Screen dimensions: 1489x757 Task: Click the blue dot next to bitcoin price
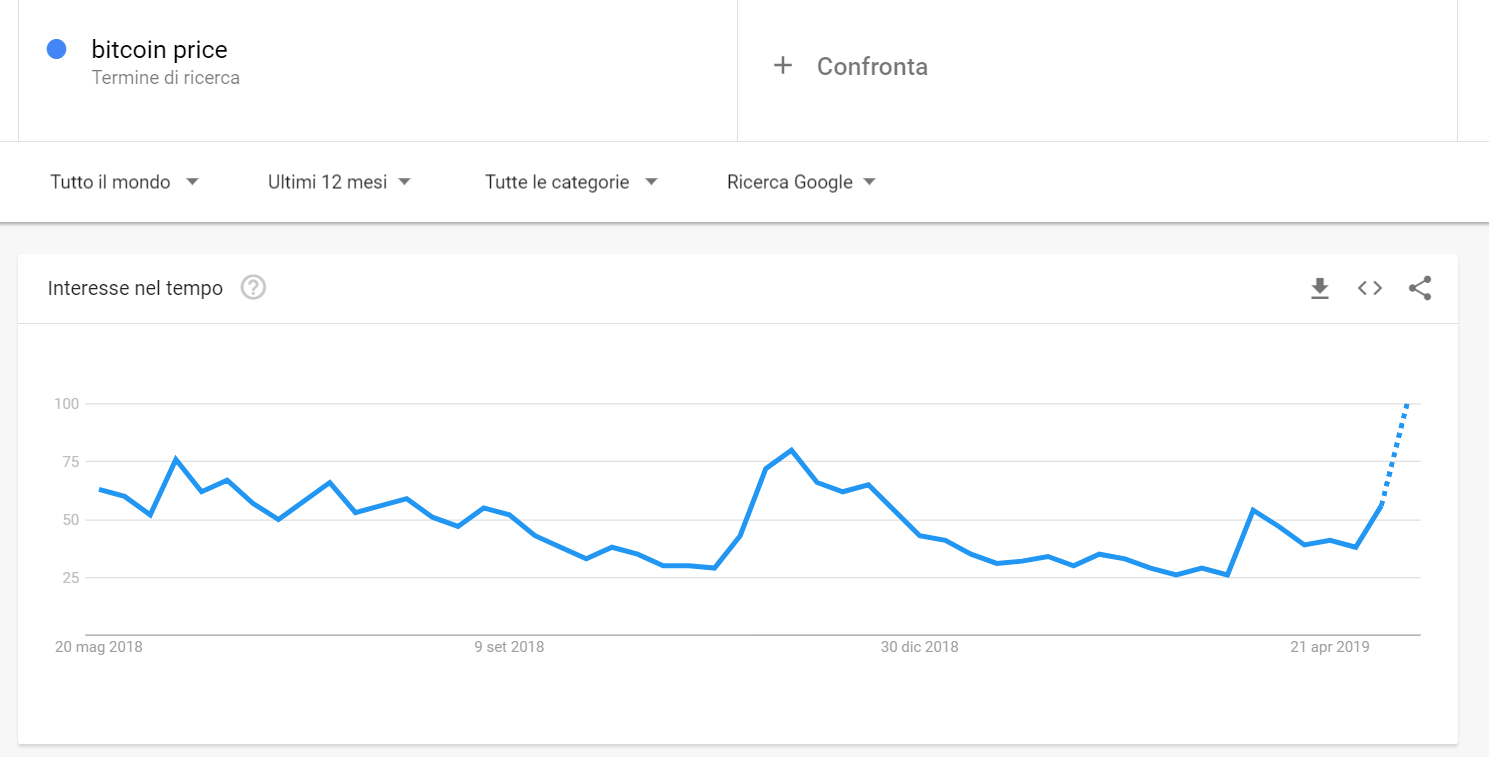click(x=57, y=49)
